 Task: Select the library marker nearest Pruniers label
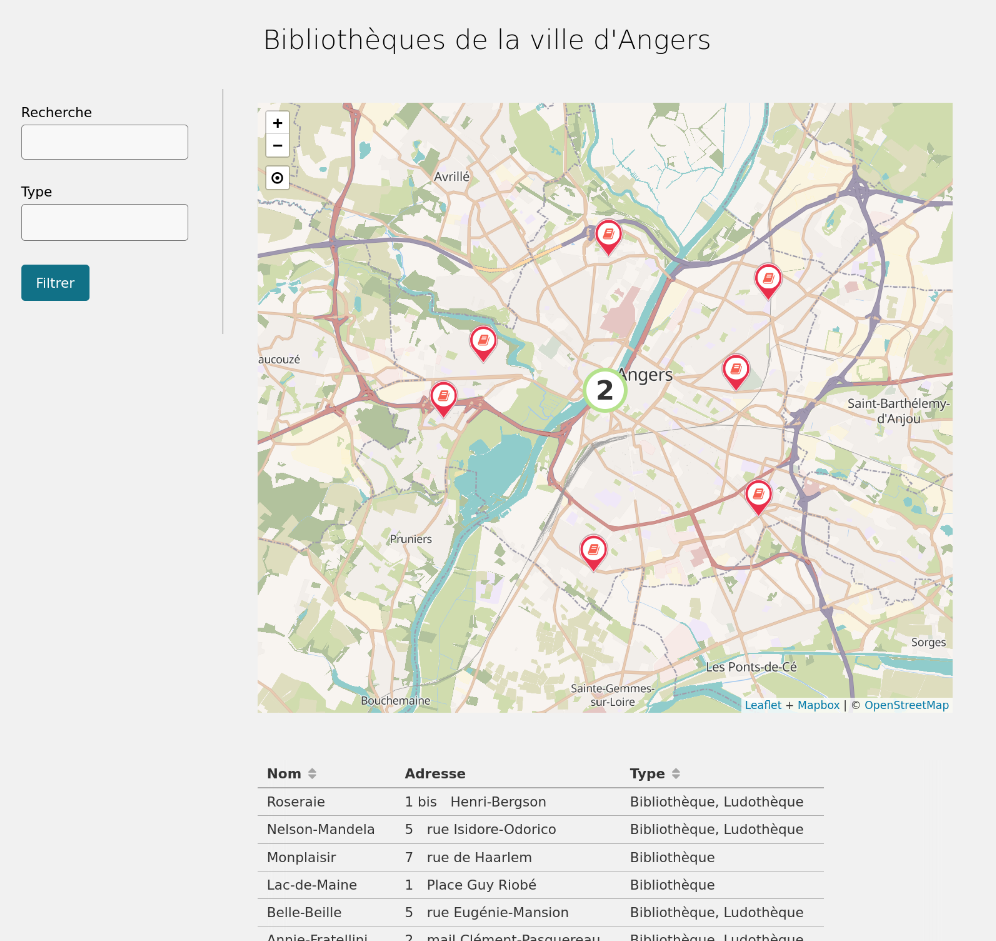coord(443,399)
